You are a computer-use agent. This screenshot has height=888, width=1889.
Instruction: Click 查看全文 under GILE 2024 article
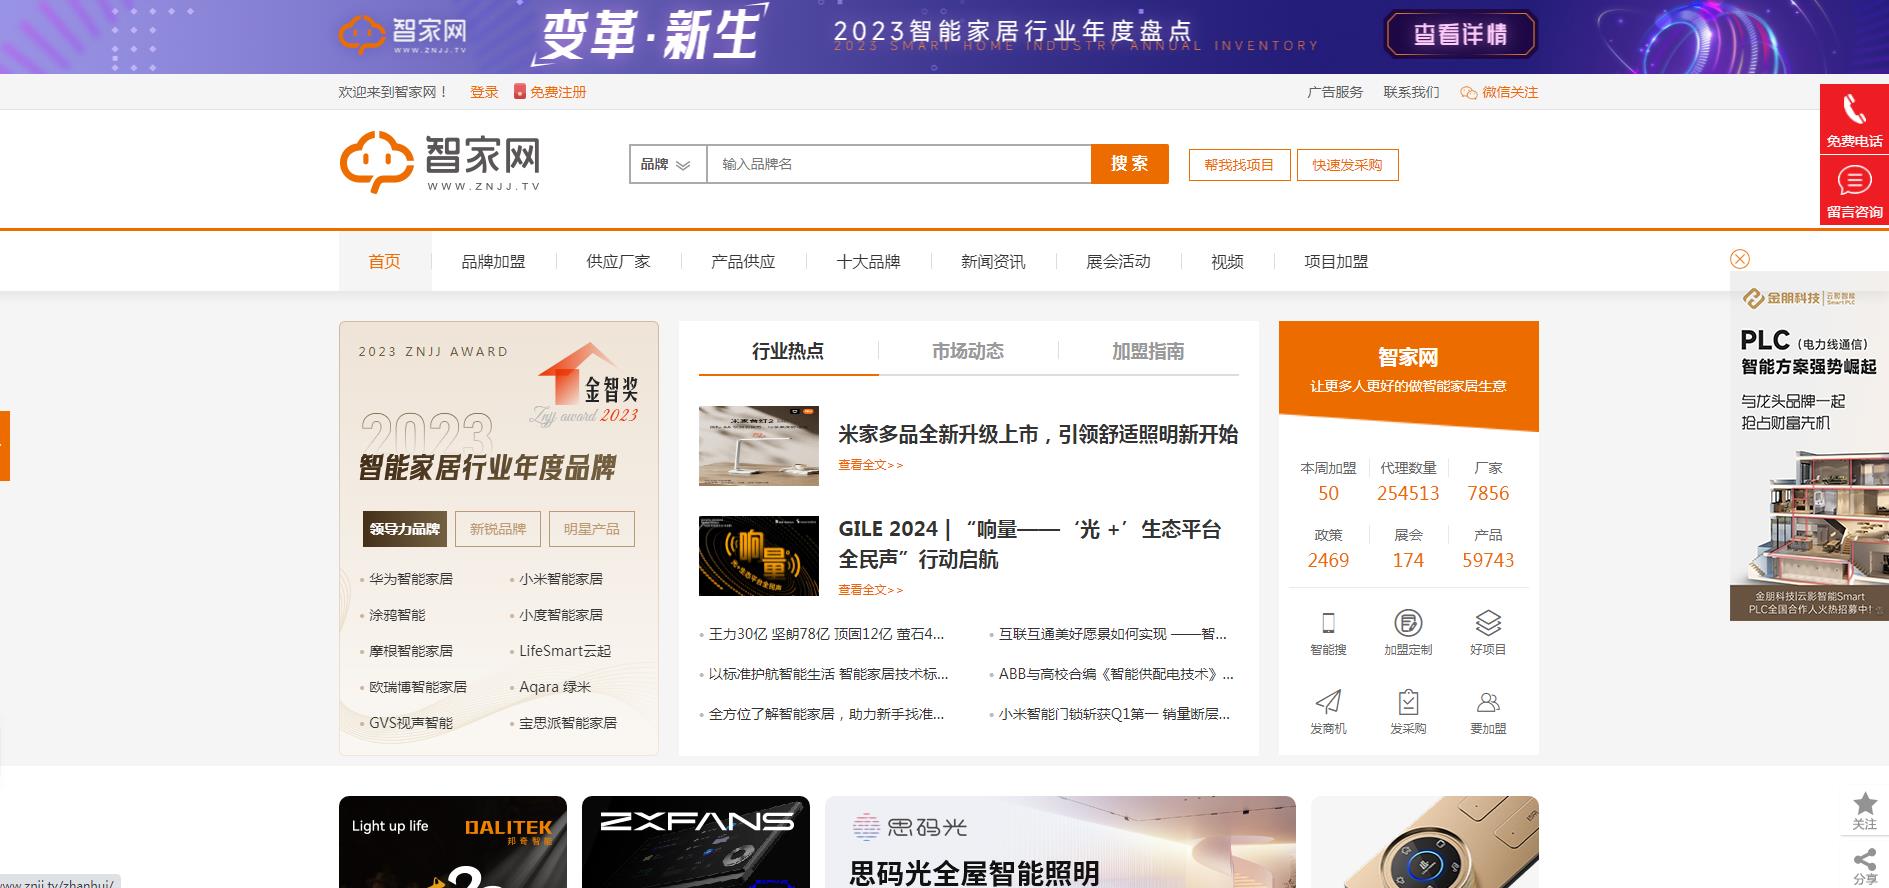pyautogui.click(x=870, y=590)
